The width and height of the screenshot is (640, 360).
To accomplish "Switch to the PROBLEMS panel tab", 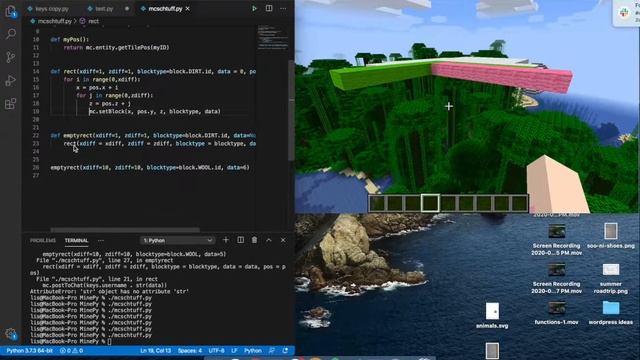I will [x=43, y=240].
